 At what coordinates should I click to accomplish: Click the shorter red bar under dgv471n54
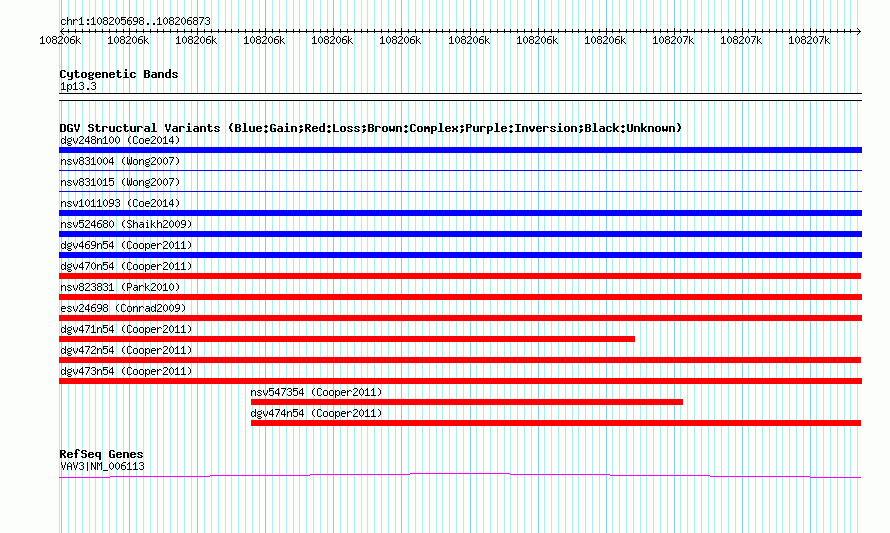pos(347,339)
